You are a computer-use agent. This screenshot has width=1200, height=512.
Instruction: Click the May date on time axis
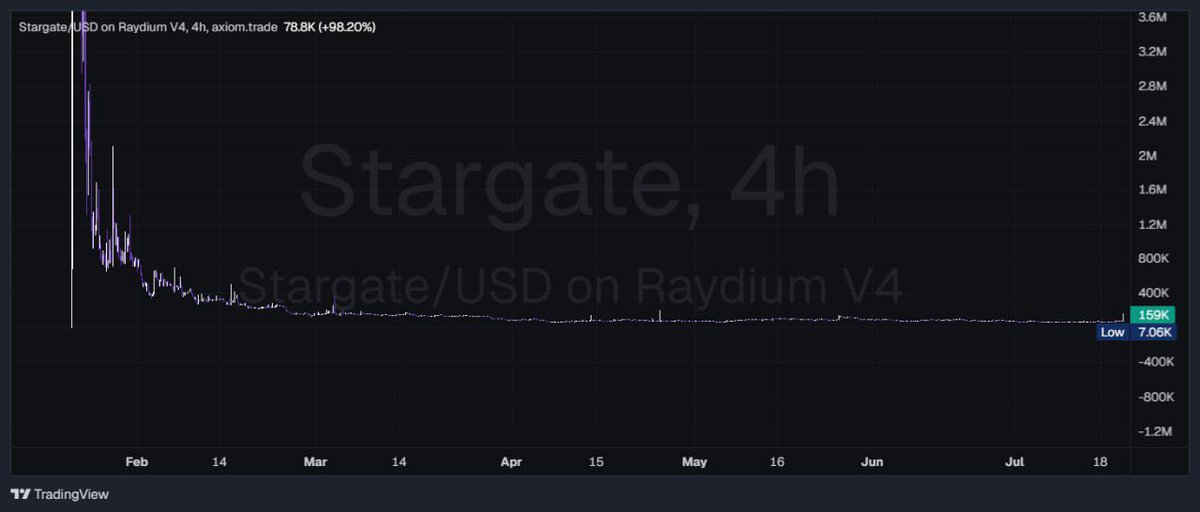[x=694, y=462]
